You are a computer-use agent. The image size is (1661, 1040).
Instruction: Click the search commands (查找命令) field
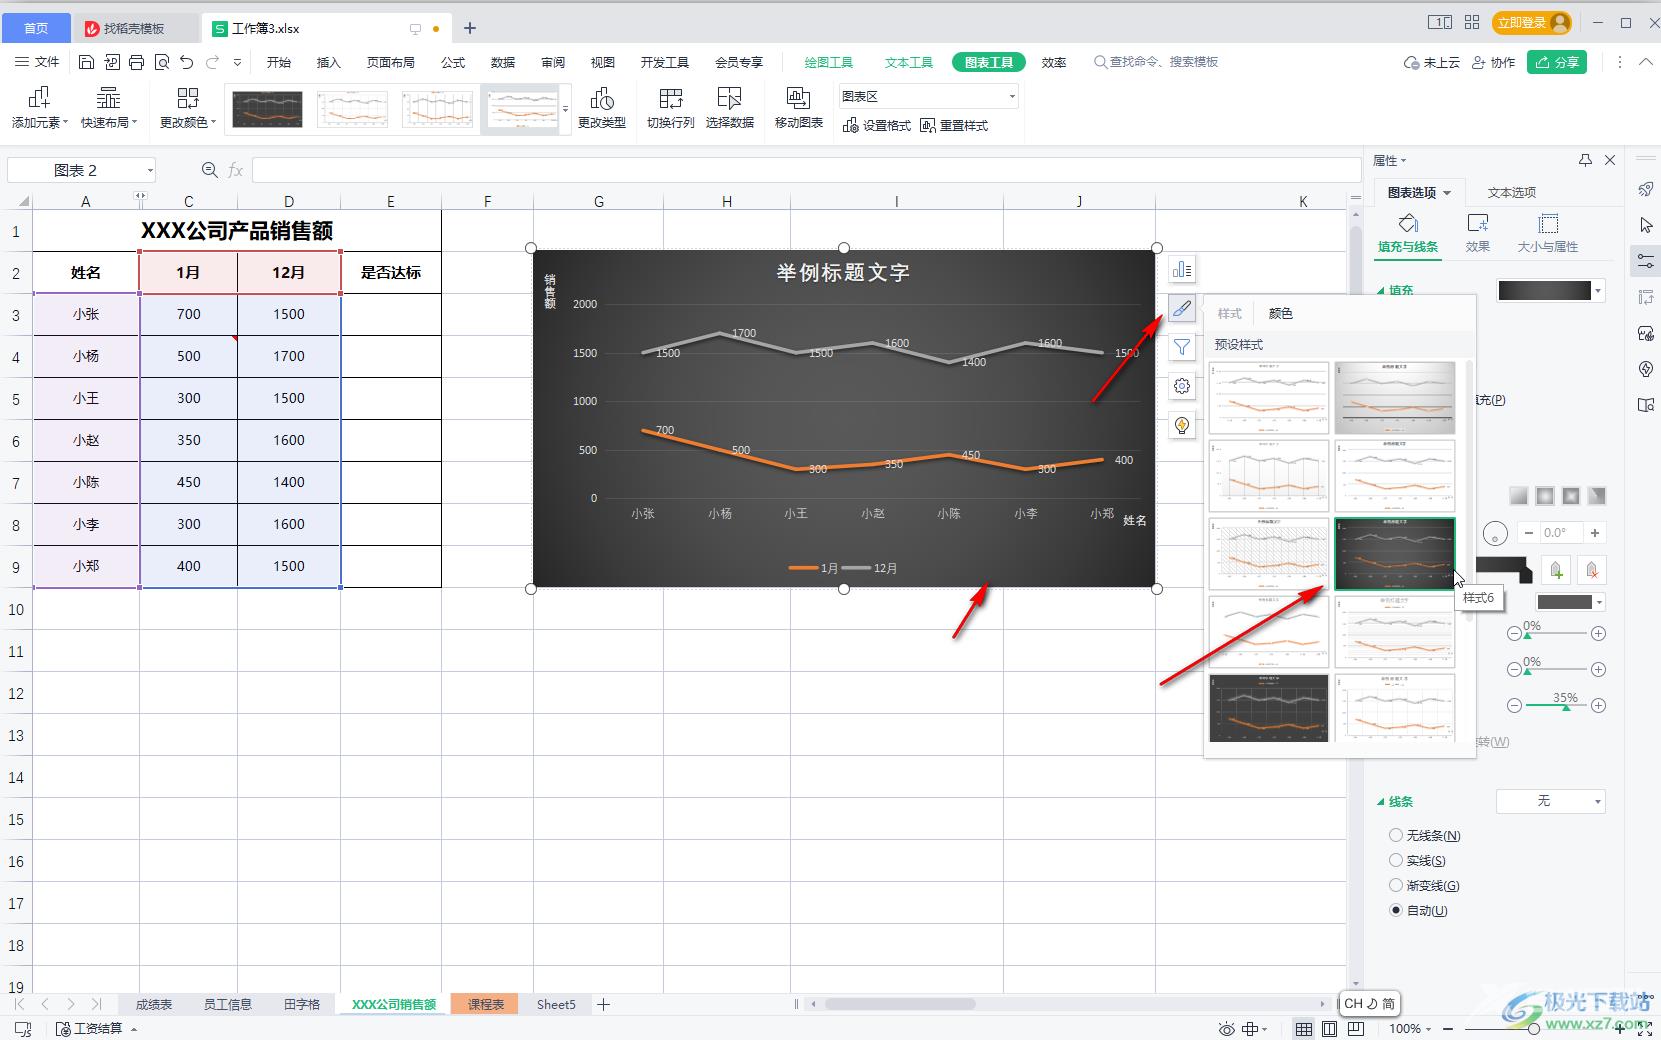coord(1156,62)
